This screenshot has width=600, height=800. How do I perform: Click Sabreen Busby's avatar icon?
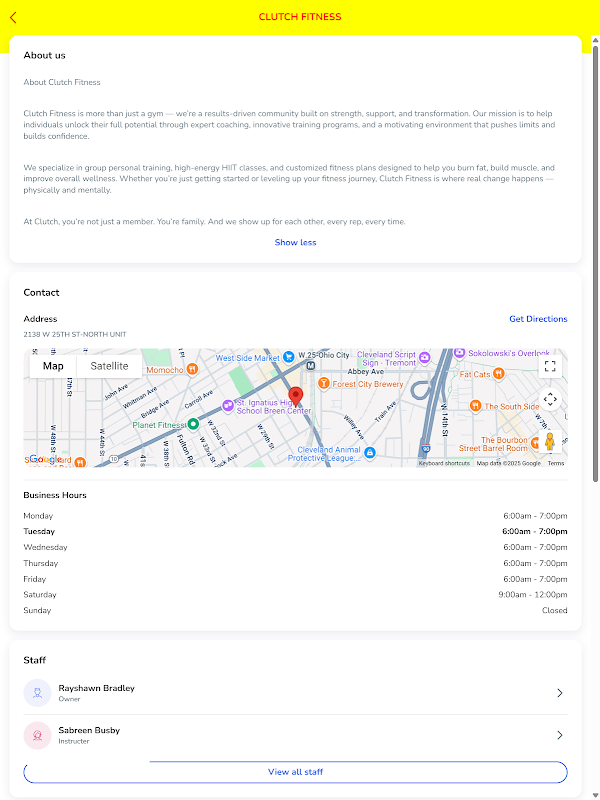click(37, 735)
